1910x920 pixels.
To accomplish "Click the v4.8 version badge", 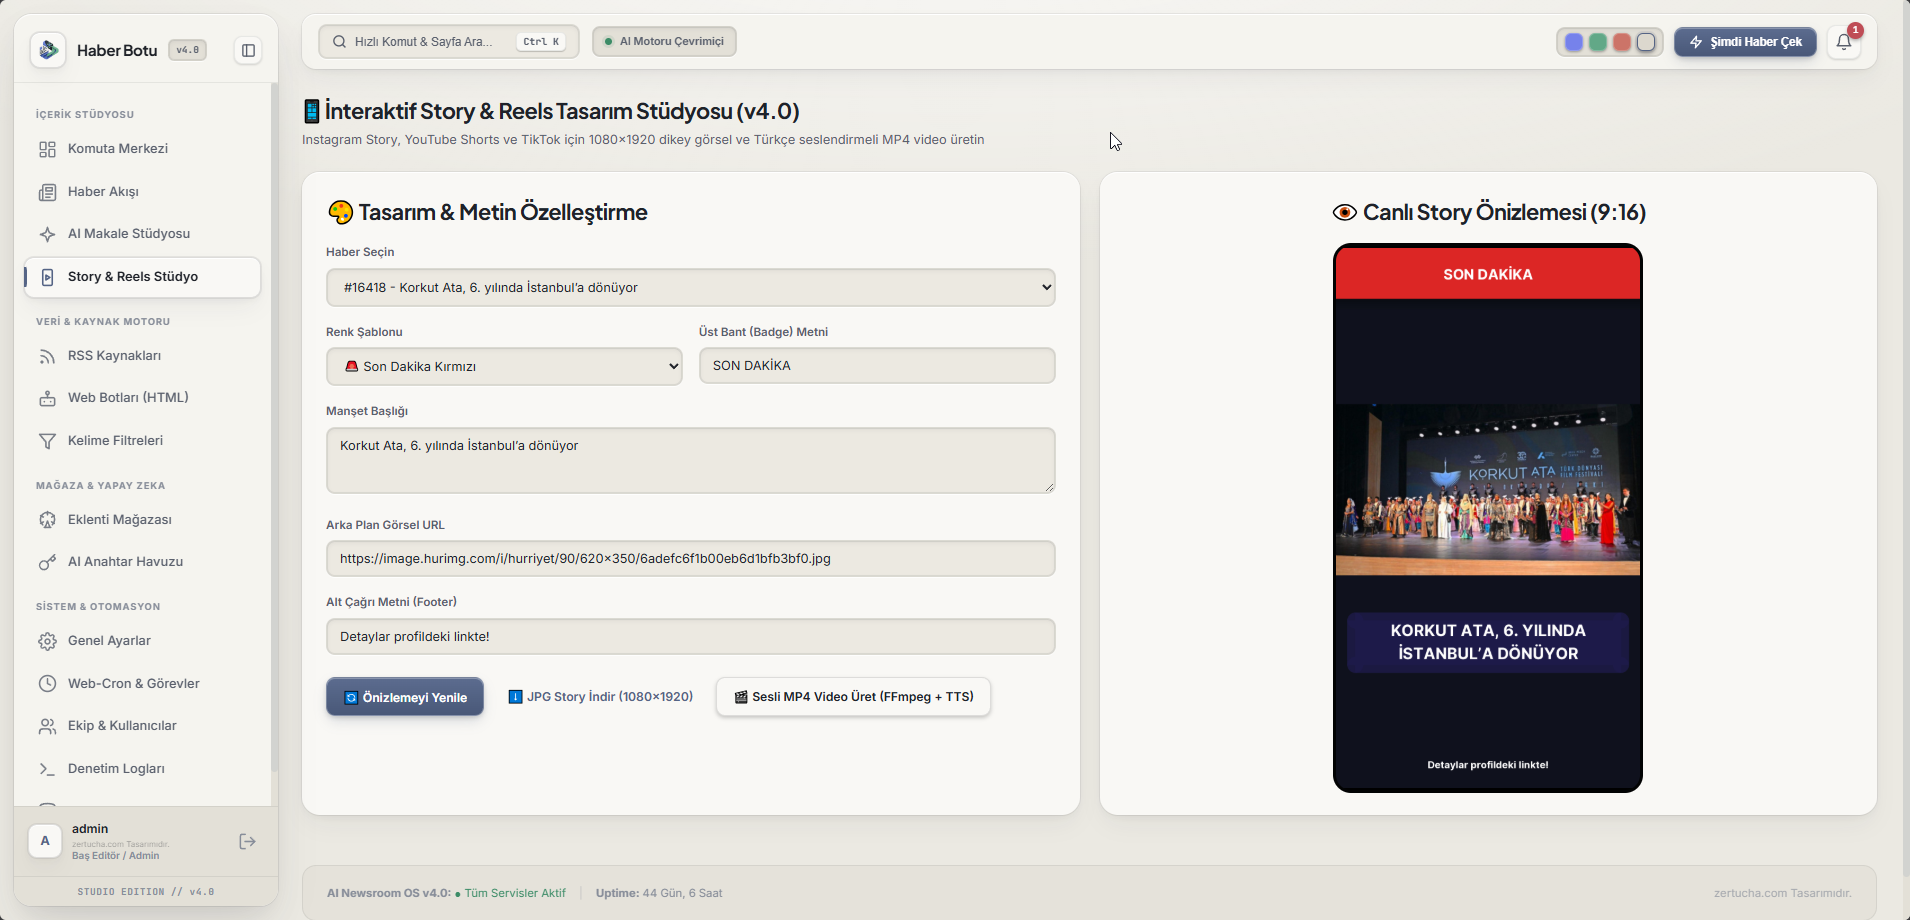I will point(187,50).
